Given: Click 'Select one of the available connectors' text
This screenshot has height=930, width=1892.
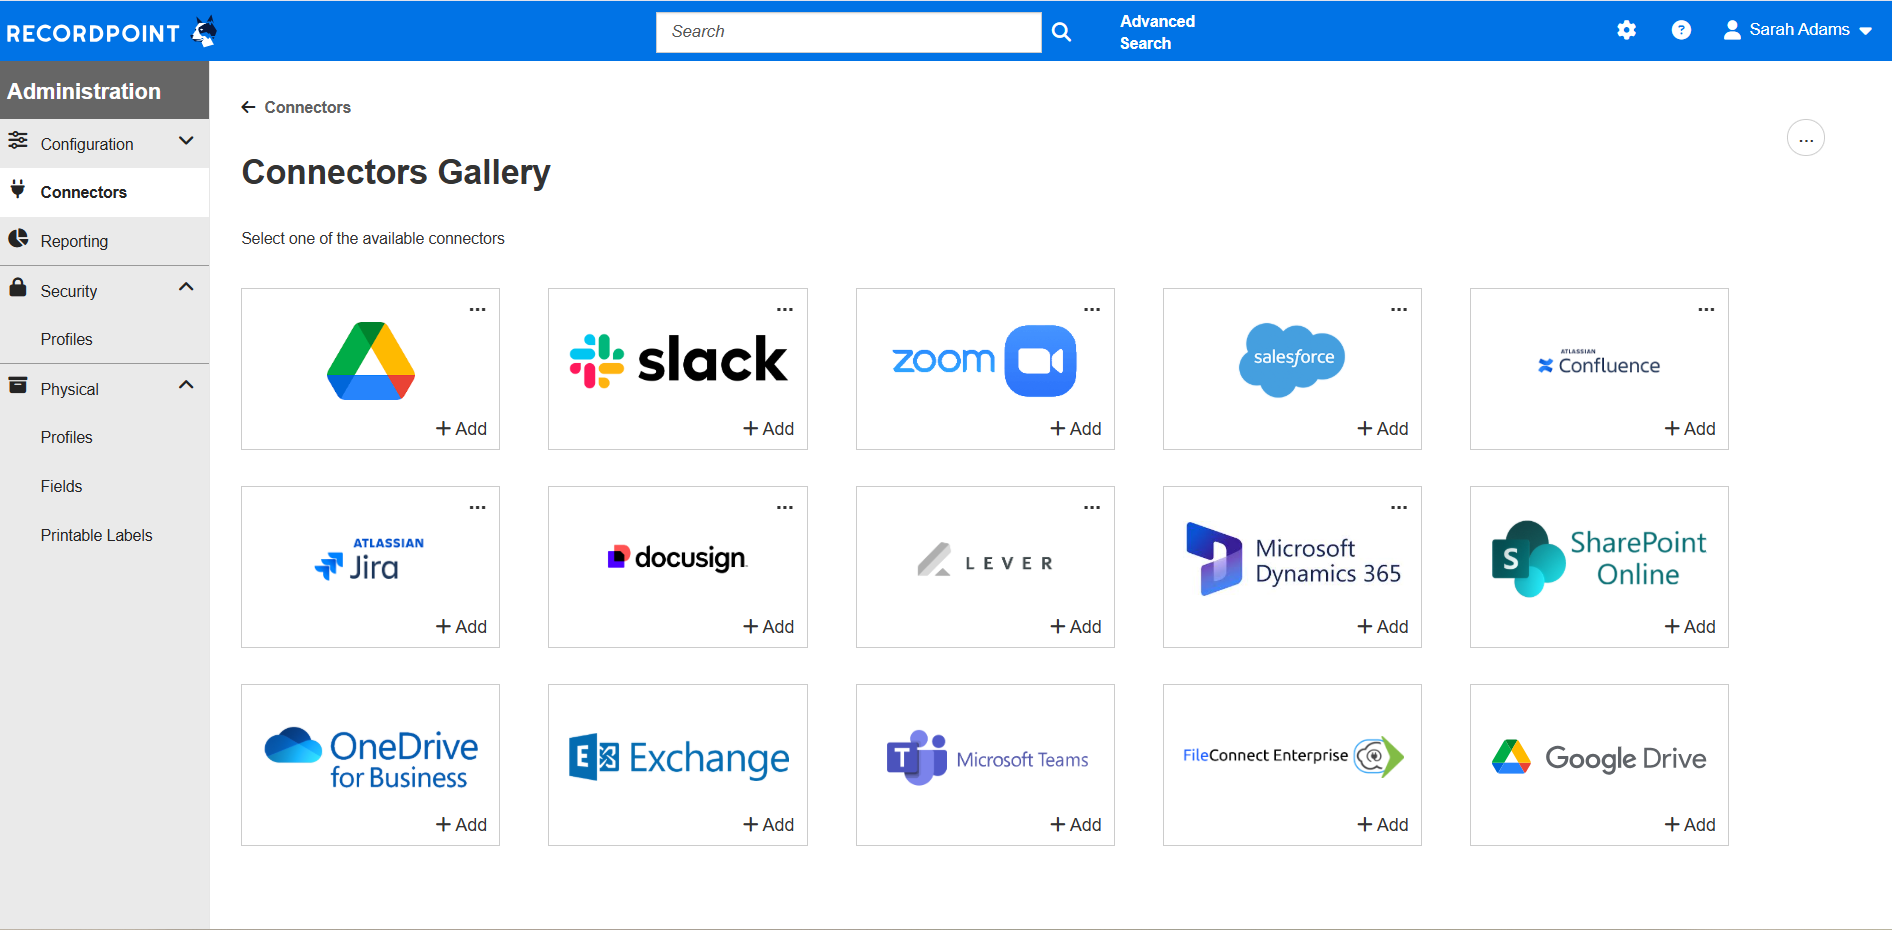Looking at the screenshot, I should [373, 239].
